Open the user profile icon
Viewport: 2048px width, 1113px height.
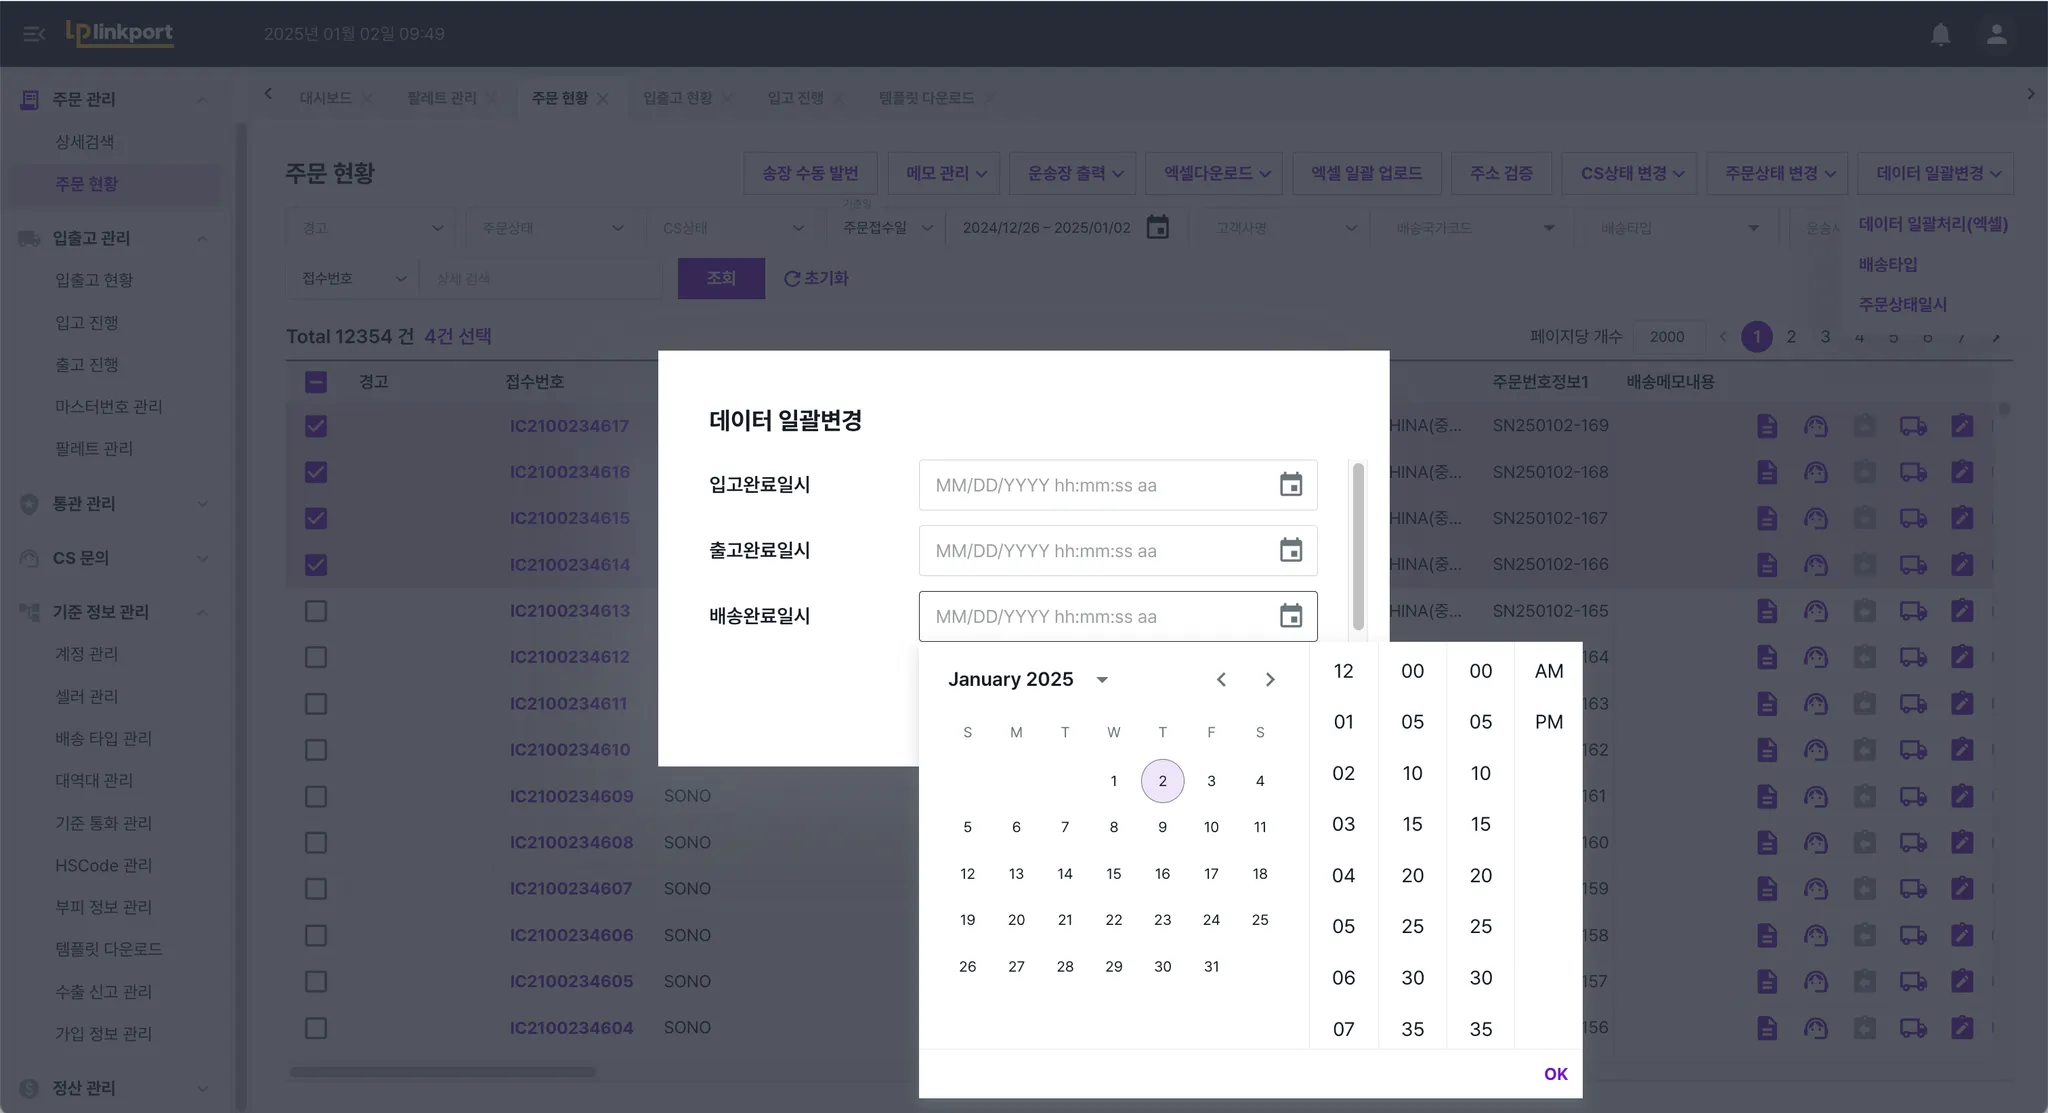(1996, 34)
